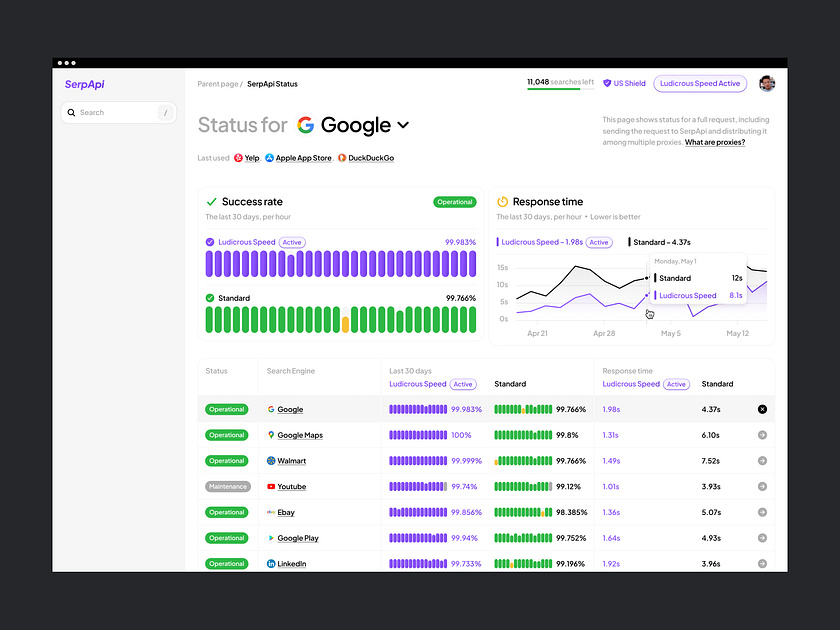
Task: Click the Response time clock icon
Action: point(502,201)
